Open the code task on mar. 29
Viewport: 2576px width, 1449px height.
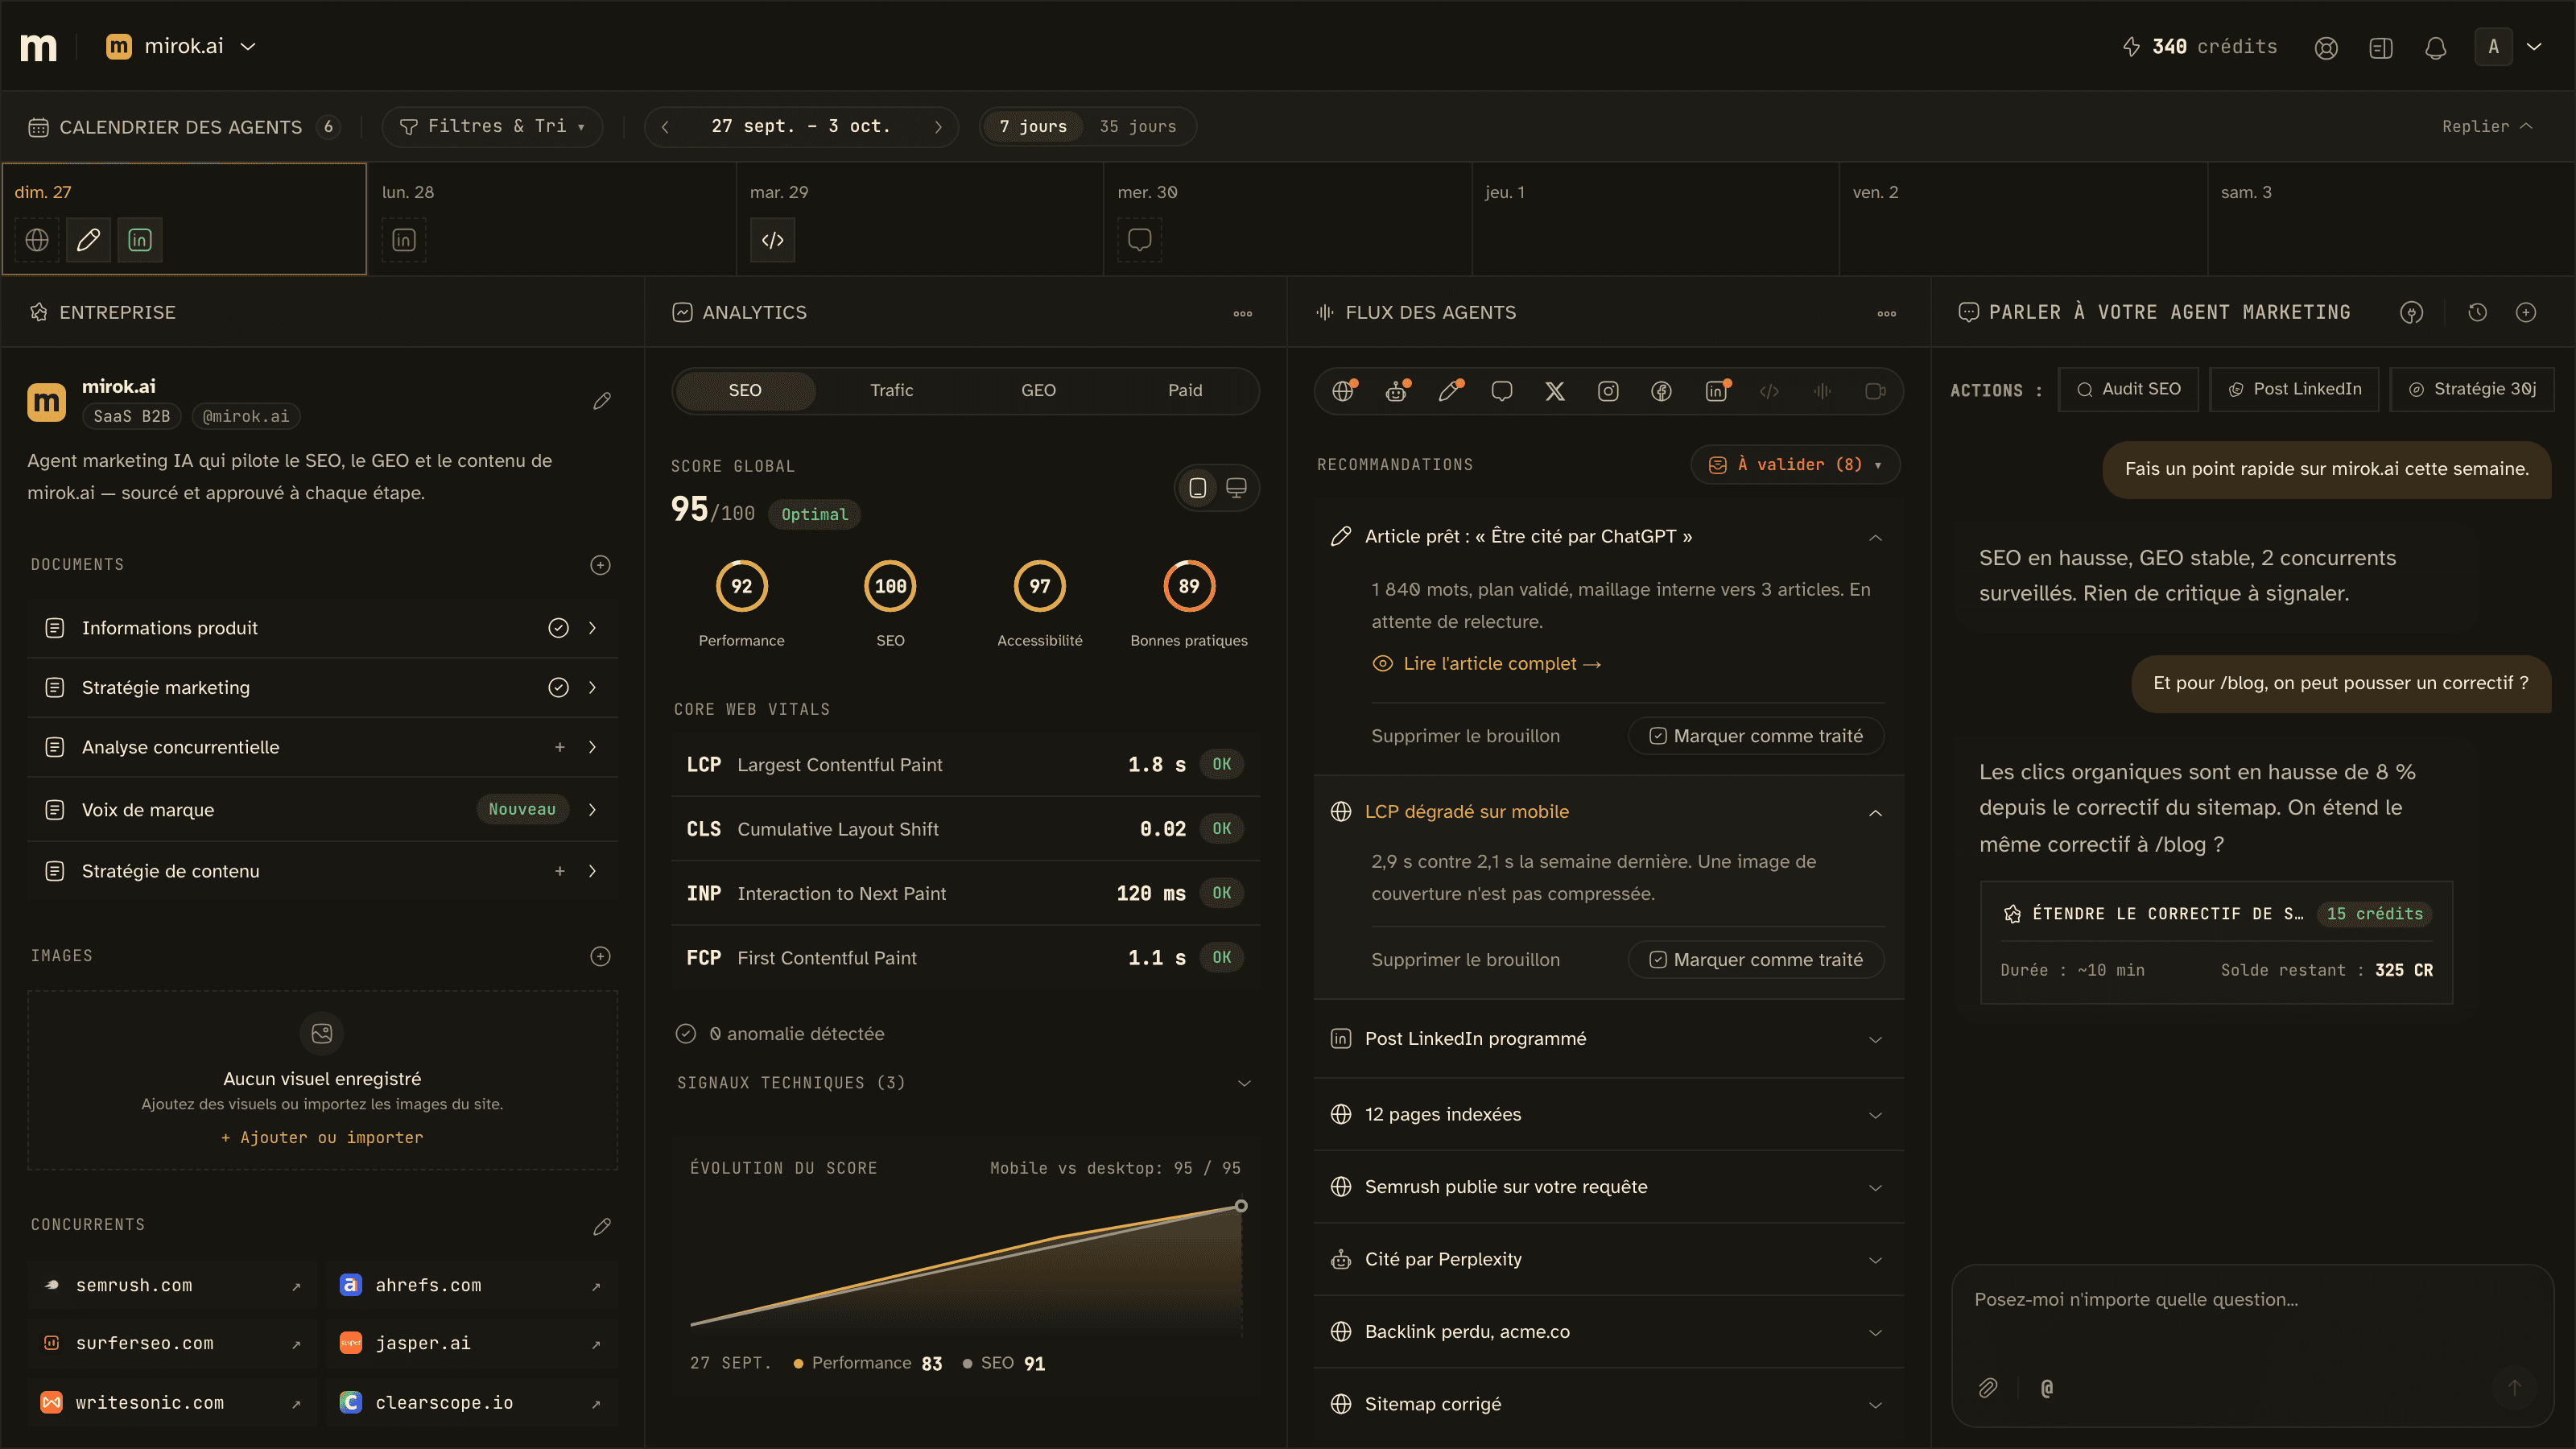tap(772, 240)
